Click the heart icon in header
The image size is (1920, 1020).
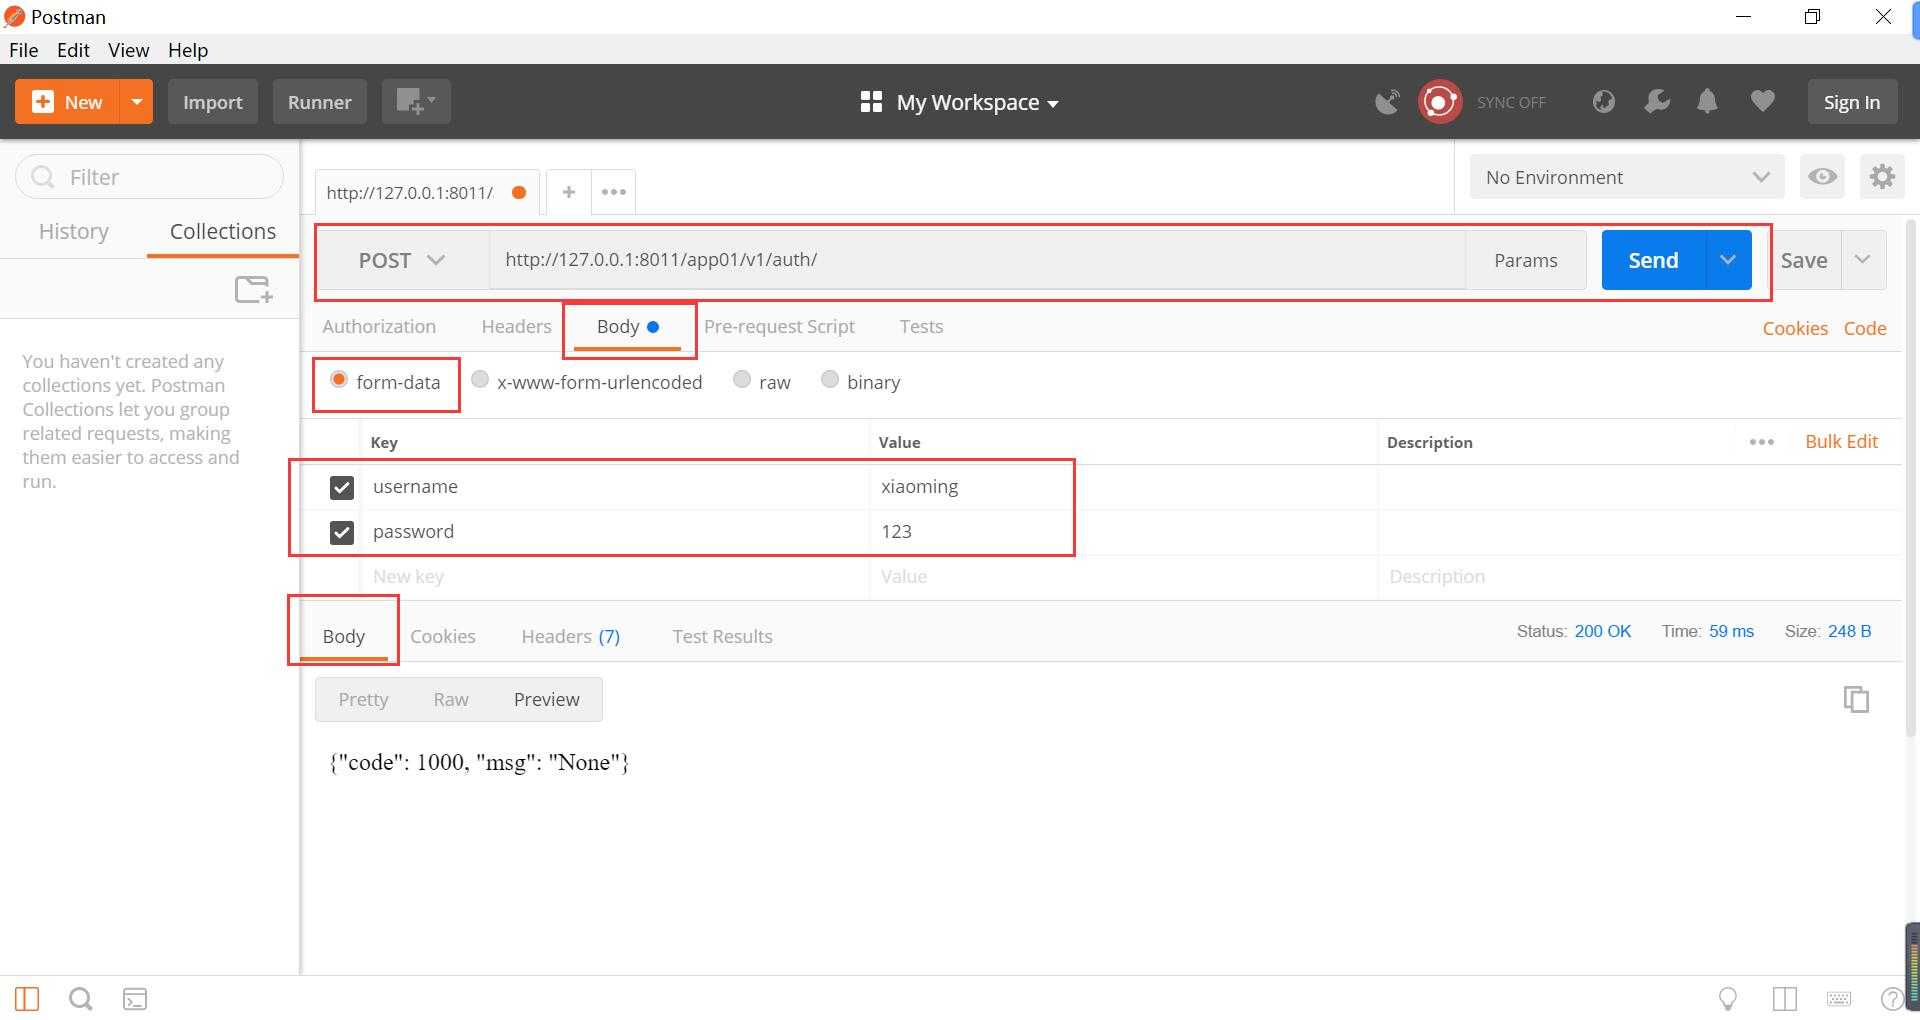[1762, 102]
